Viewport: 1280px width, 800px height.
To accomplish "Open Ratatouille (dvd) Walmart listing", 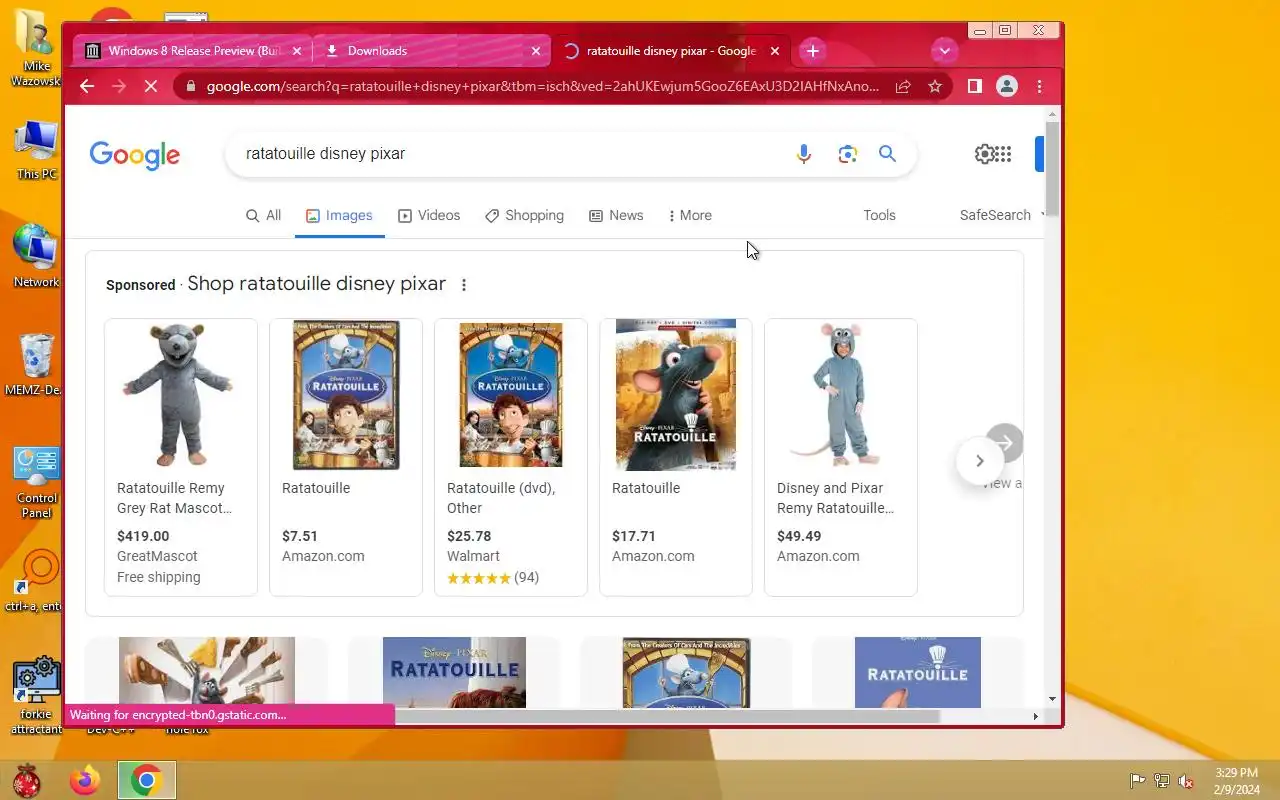I will [x=511, y=457].
